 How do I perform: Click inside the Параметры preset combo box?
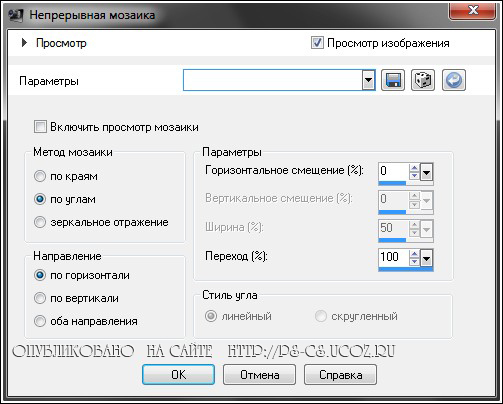pyautogui.click(x=273, y=80)
